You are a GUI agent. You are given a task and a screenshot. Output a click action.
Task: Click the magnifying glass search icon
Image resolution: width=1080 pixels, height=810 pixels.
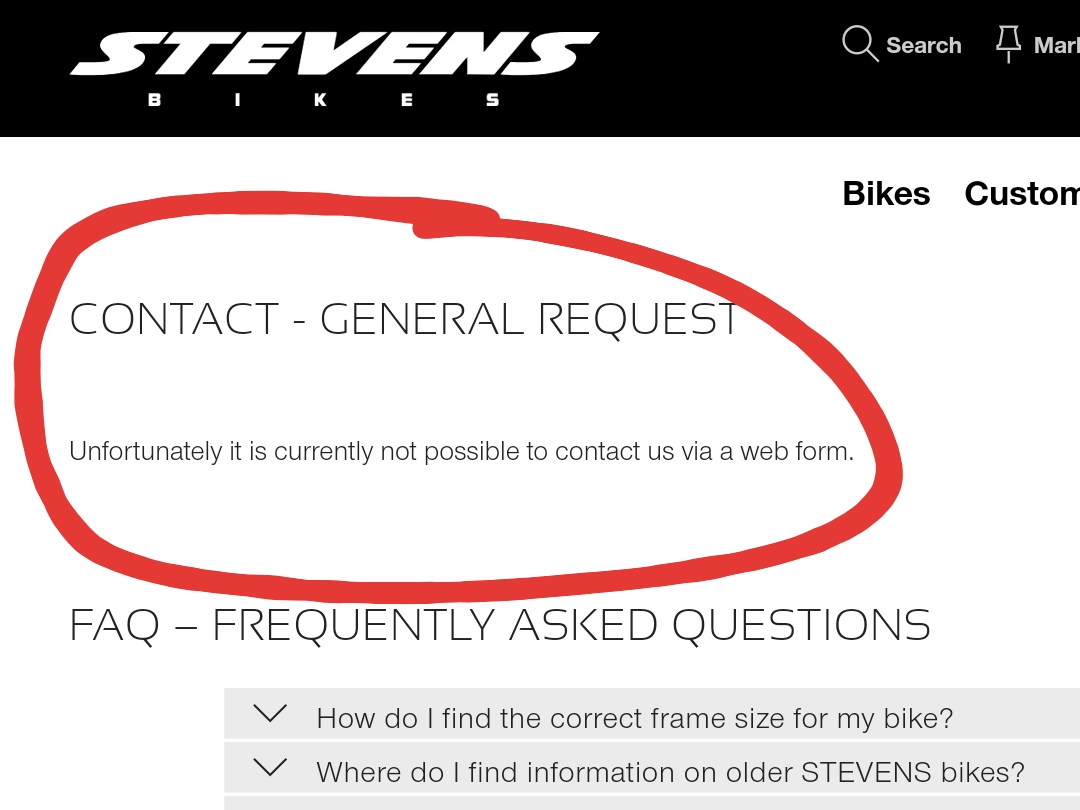[x=859, y=44]
